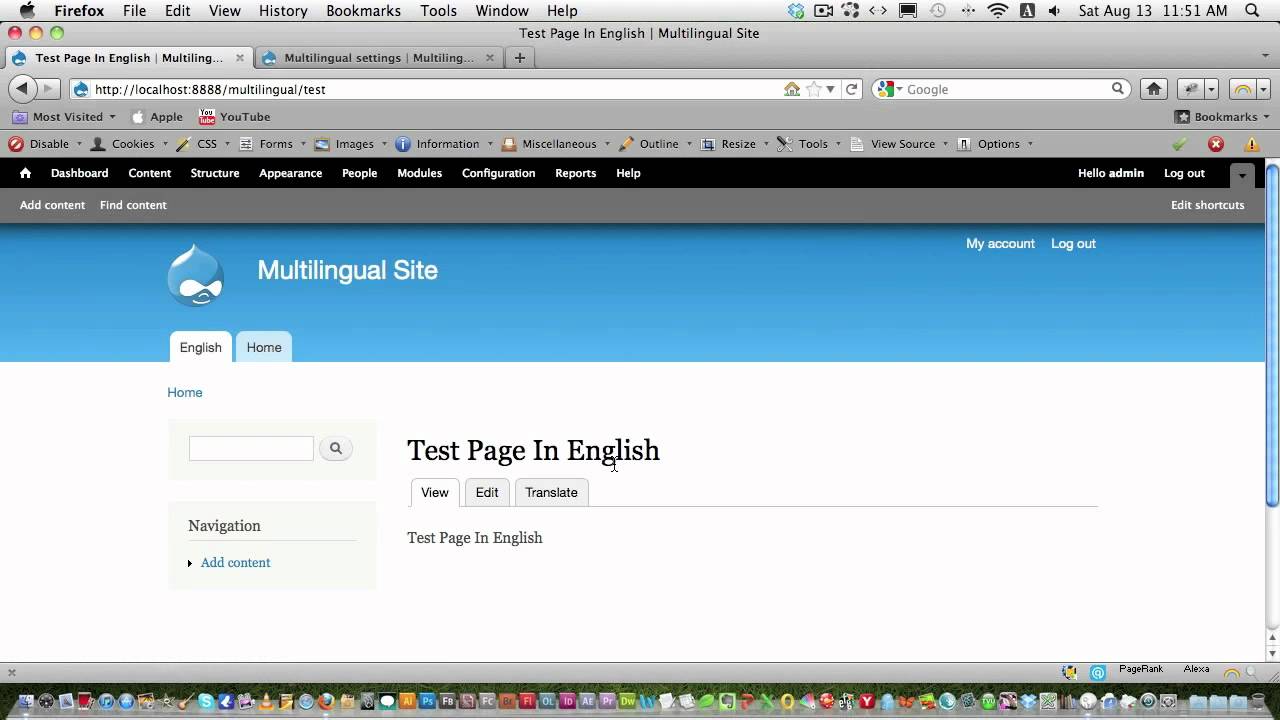Open the Modules admin menu
The image size is (1280, 720).
(x=420, y=173)
